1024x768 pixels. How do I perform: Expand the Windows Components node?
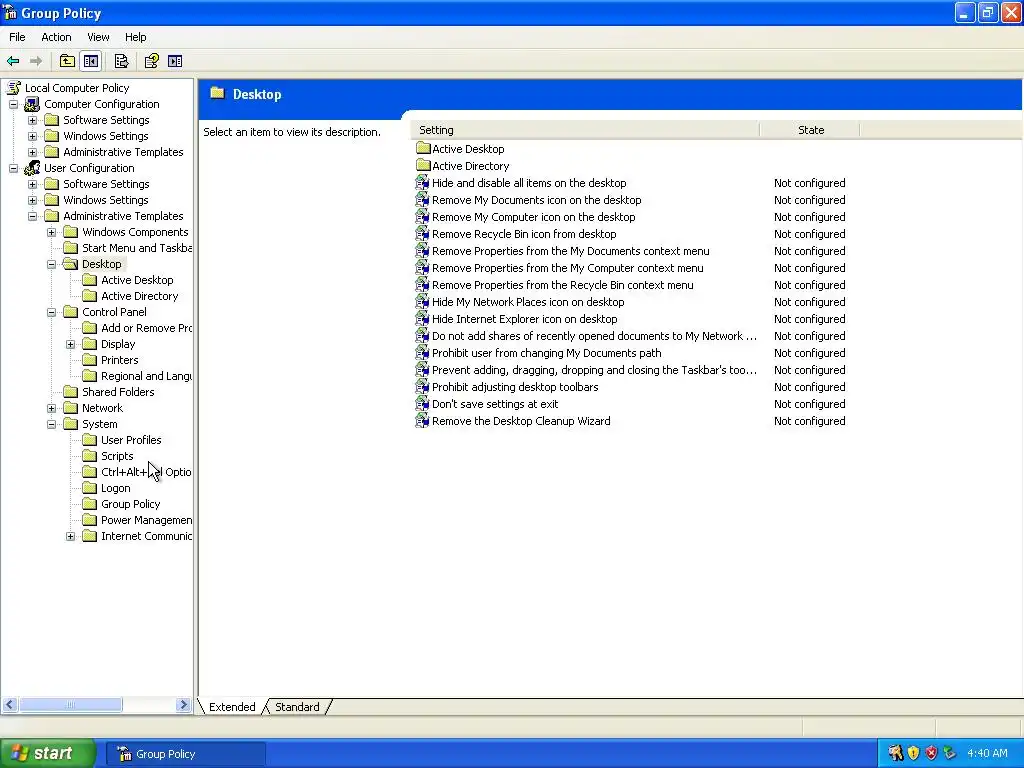(52, 232)
